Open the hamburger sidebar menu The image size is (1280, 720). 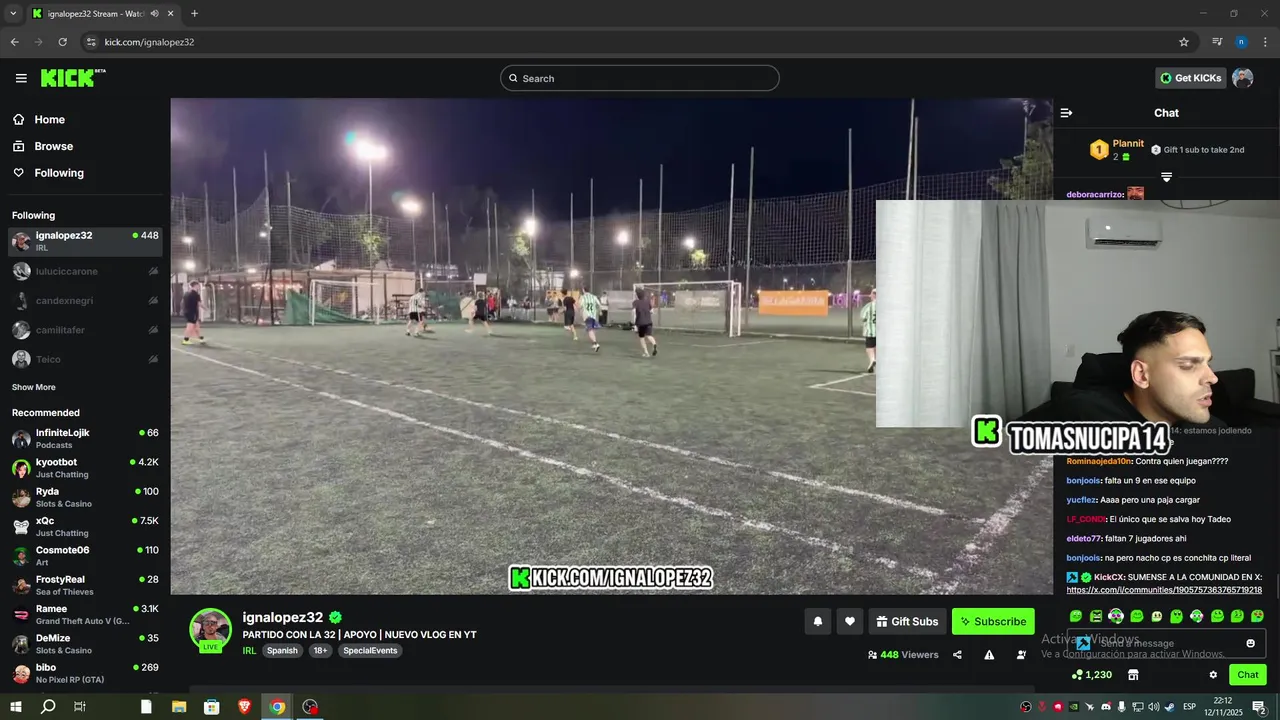pyautogui.click(x=21, y=78)
